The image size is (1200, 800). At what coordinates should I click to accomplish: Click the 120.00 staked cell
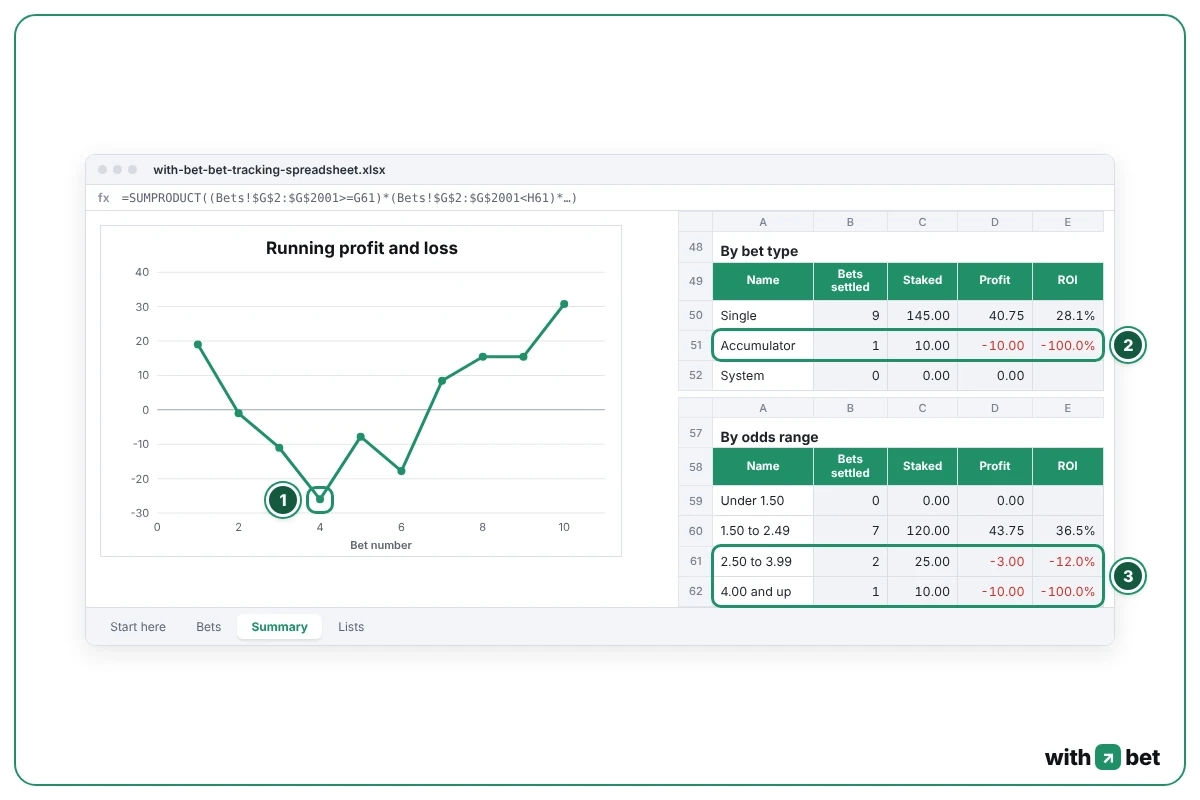point(922,531)
